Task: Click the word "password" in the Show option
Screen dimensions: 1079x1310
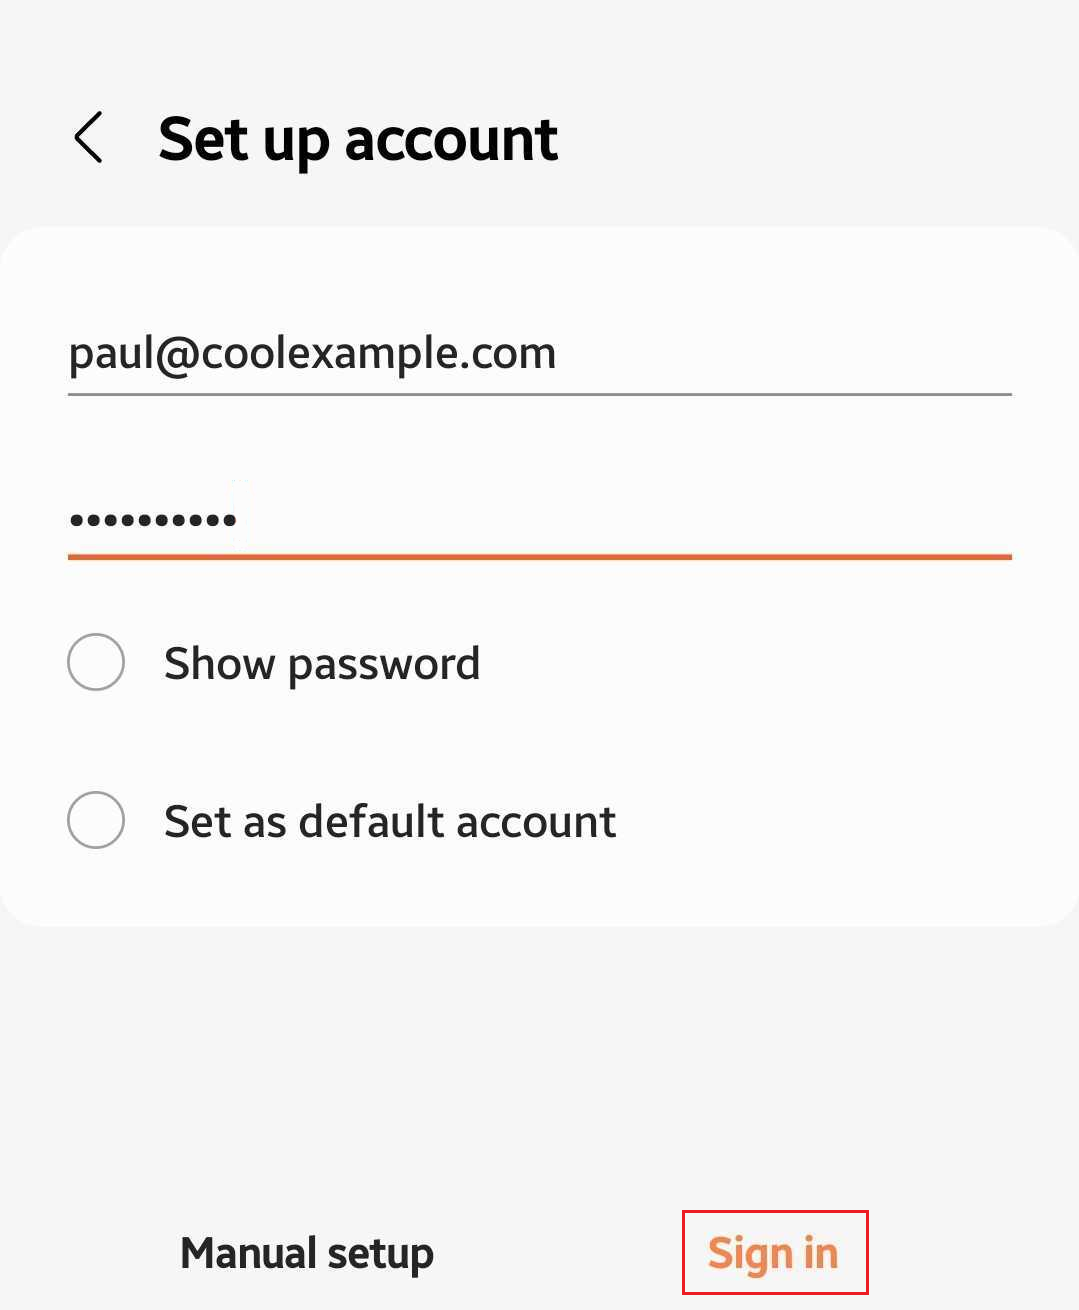Action: [x=384, y=664]
